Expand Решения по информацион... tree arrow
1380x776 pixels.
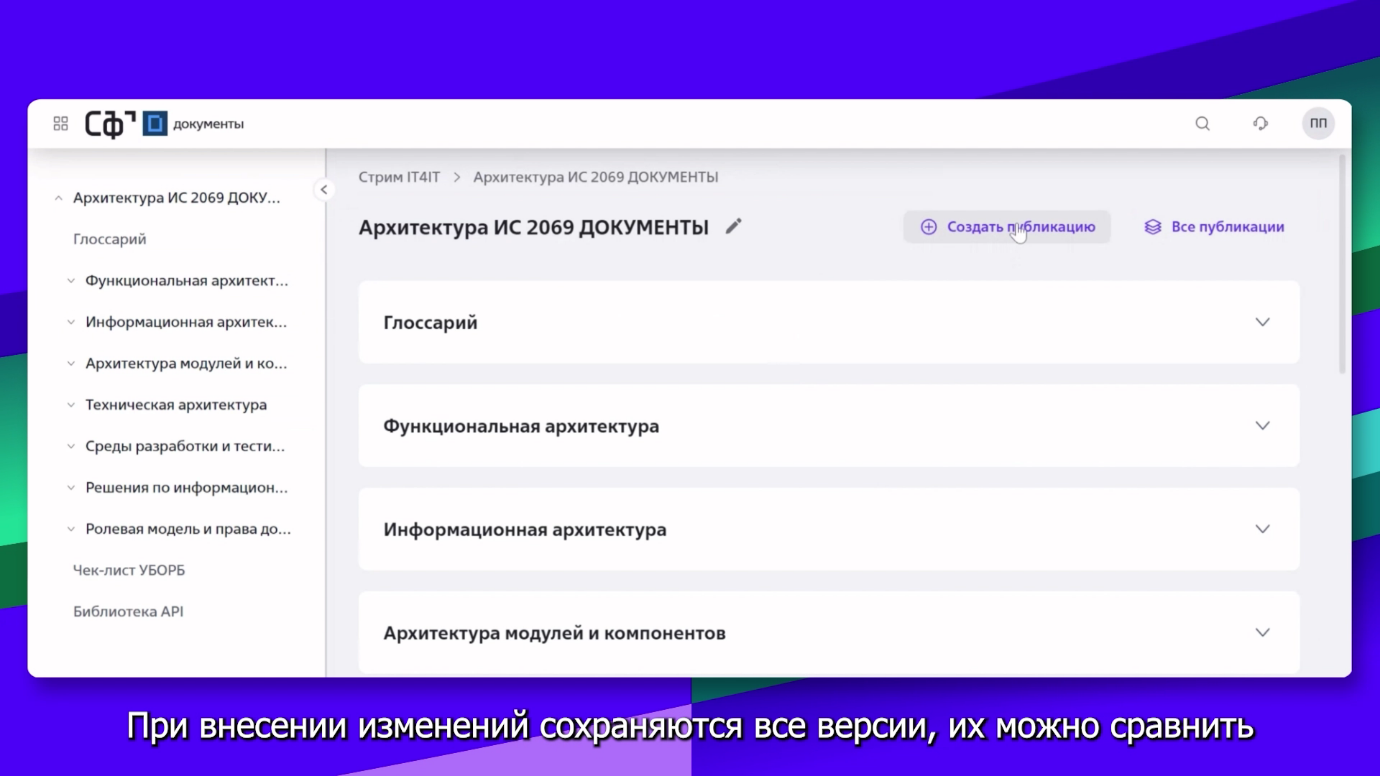click(x=71, y=488)
